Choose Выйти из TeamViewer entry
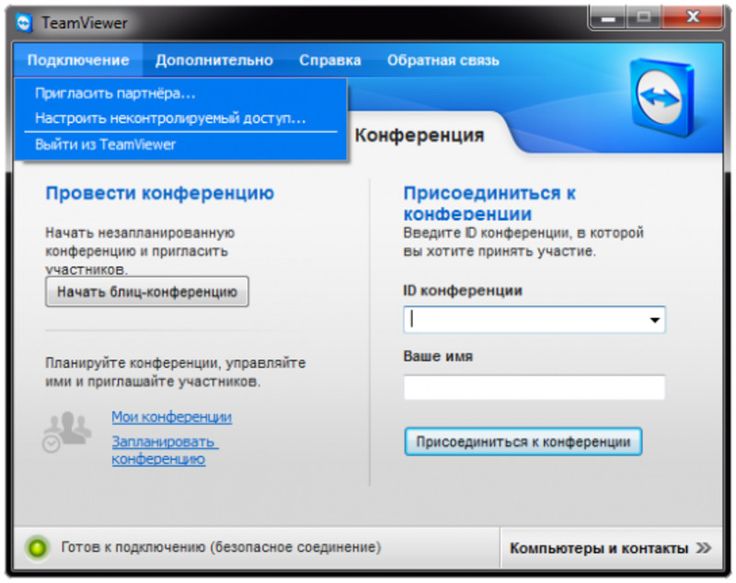736x583 pixels. tap(181, 144)
